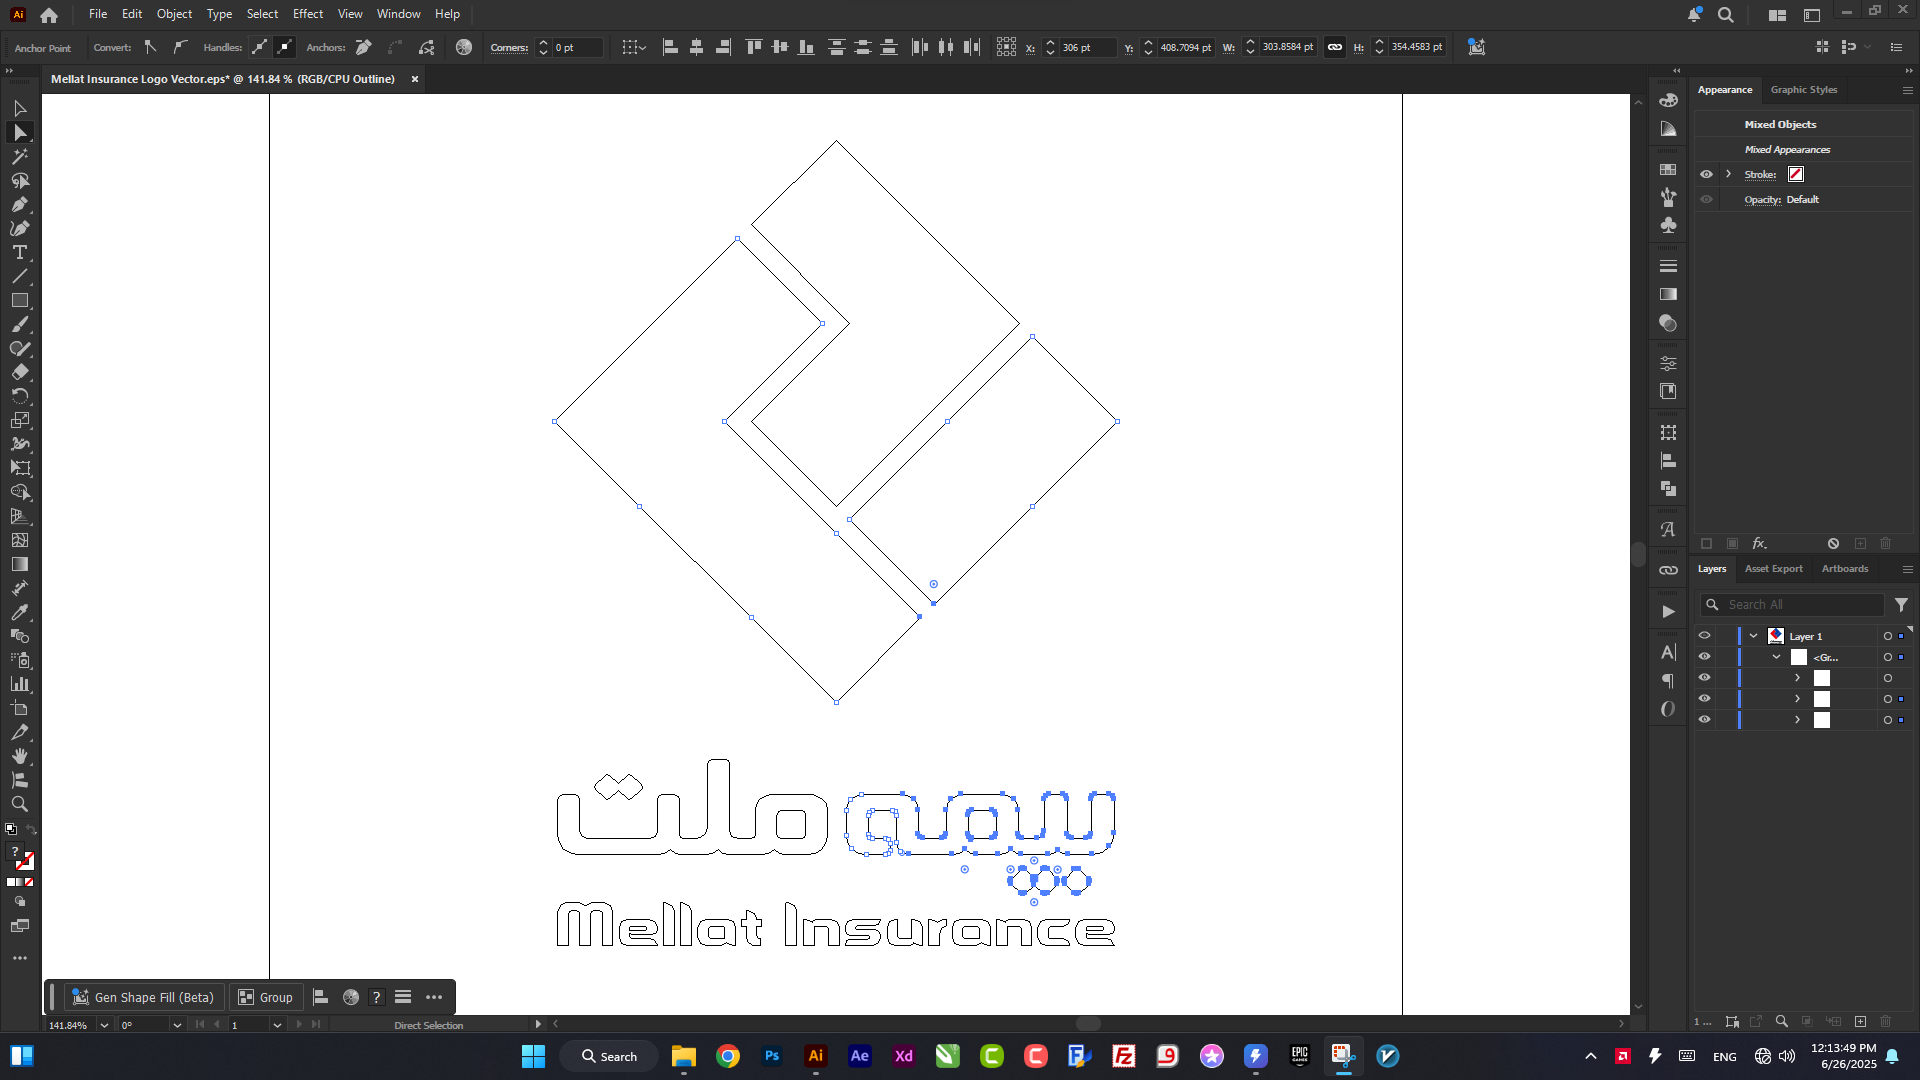Open Add New Effect fx button
The image size is (1920, 1080).
1759,544
